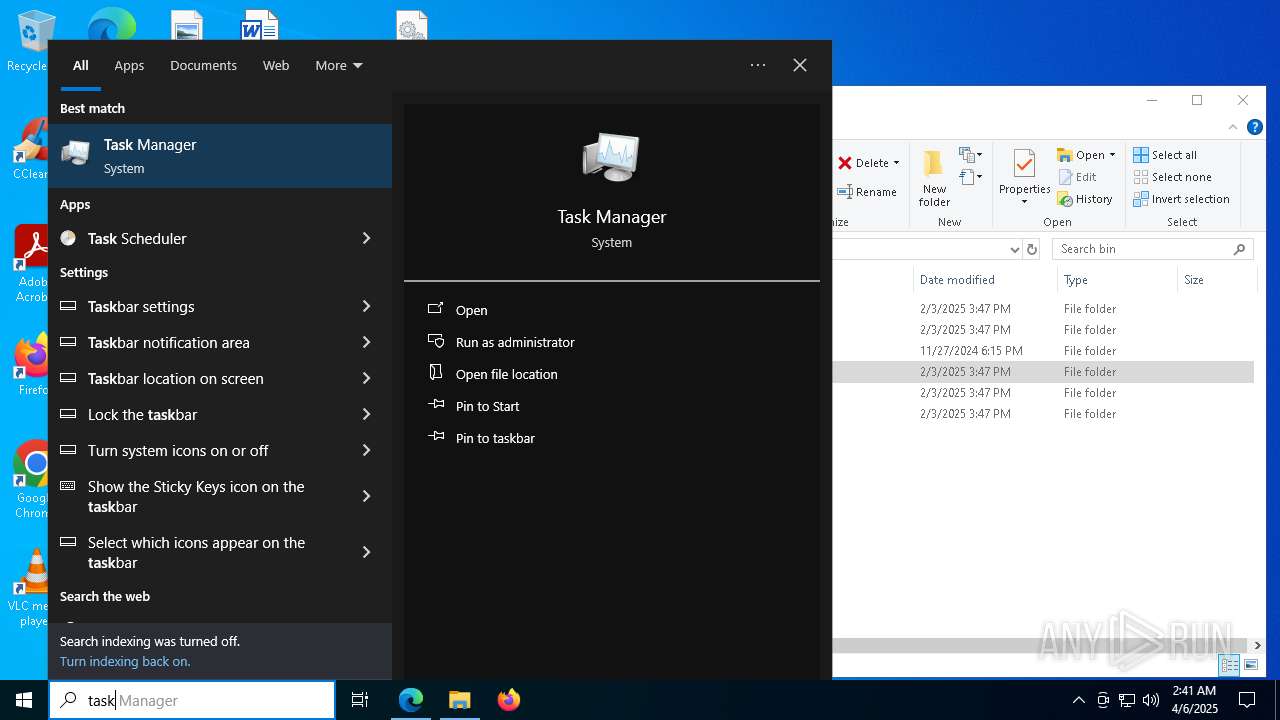Open Explorer address bar history dropdown
The height and width of the screenshot is (720, 1280).
(x=1014, y=249)
